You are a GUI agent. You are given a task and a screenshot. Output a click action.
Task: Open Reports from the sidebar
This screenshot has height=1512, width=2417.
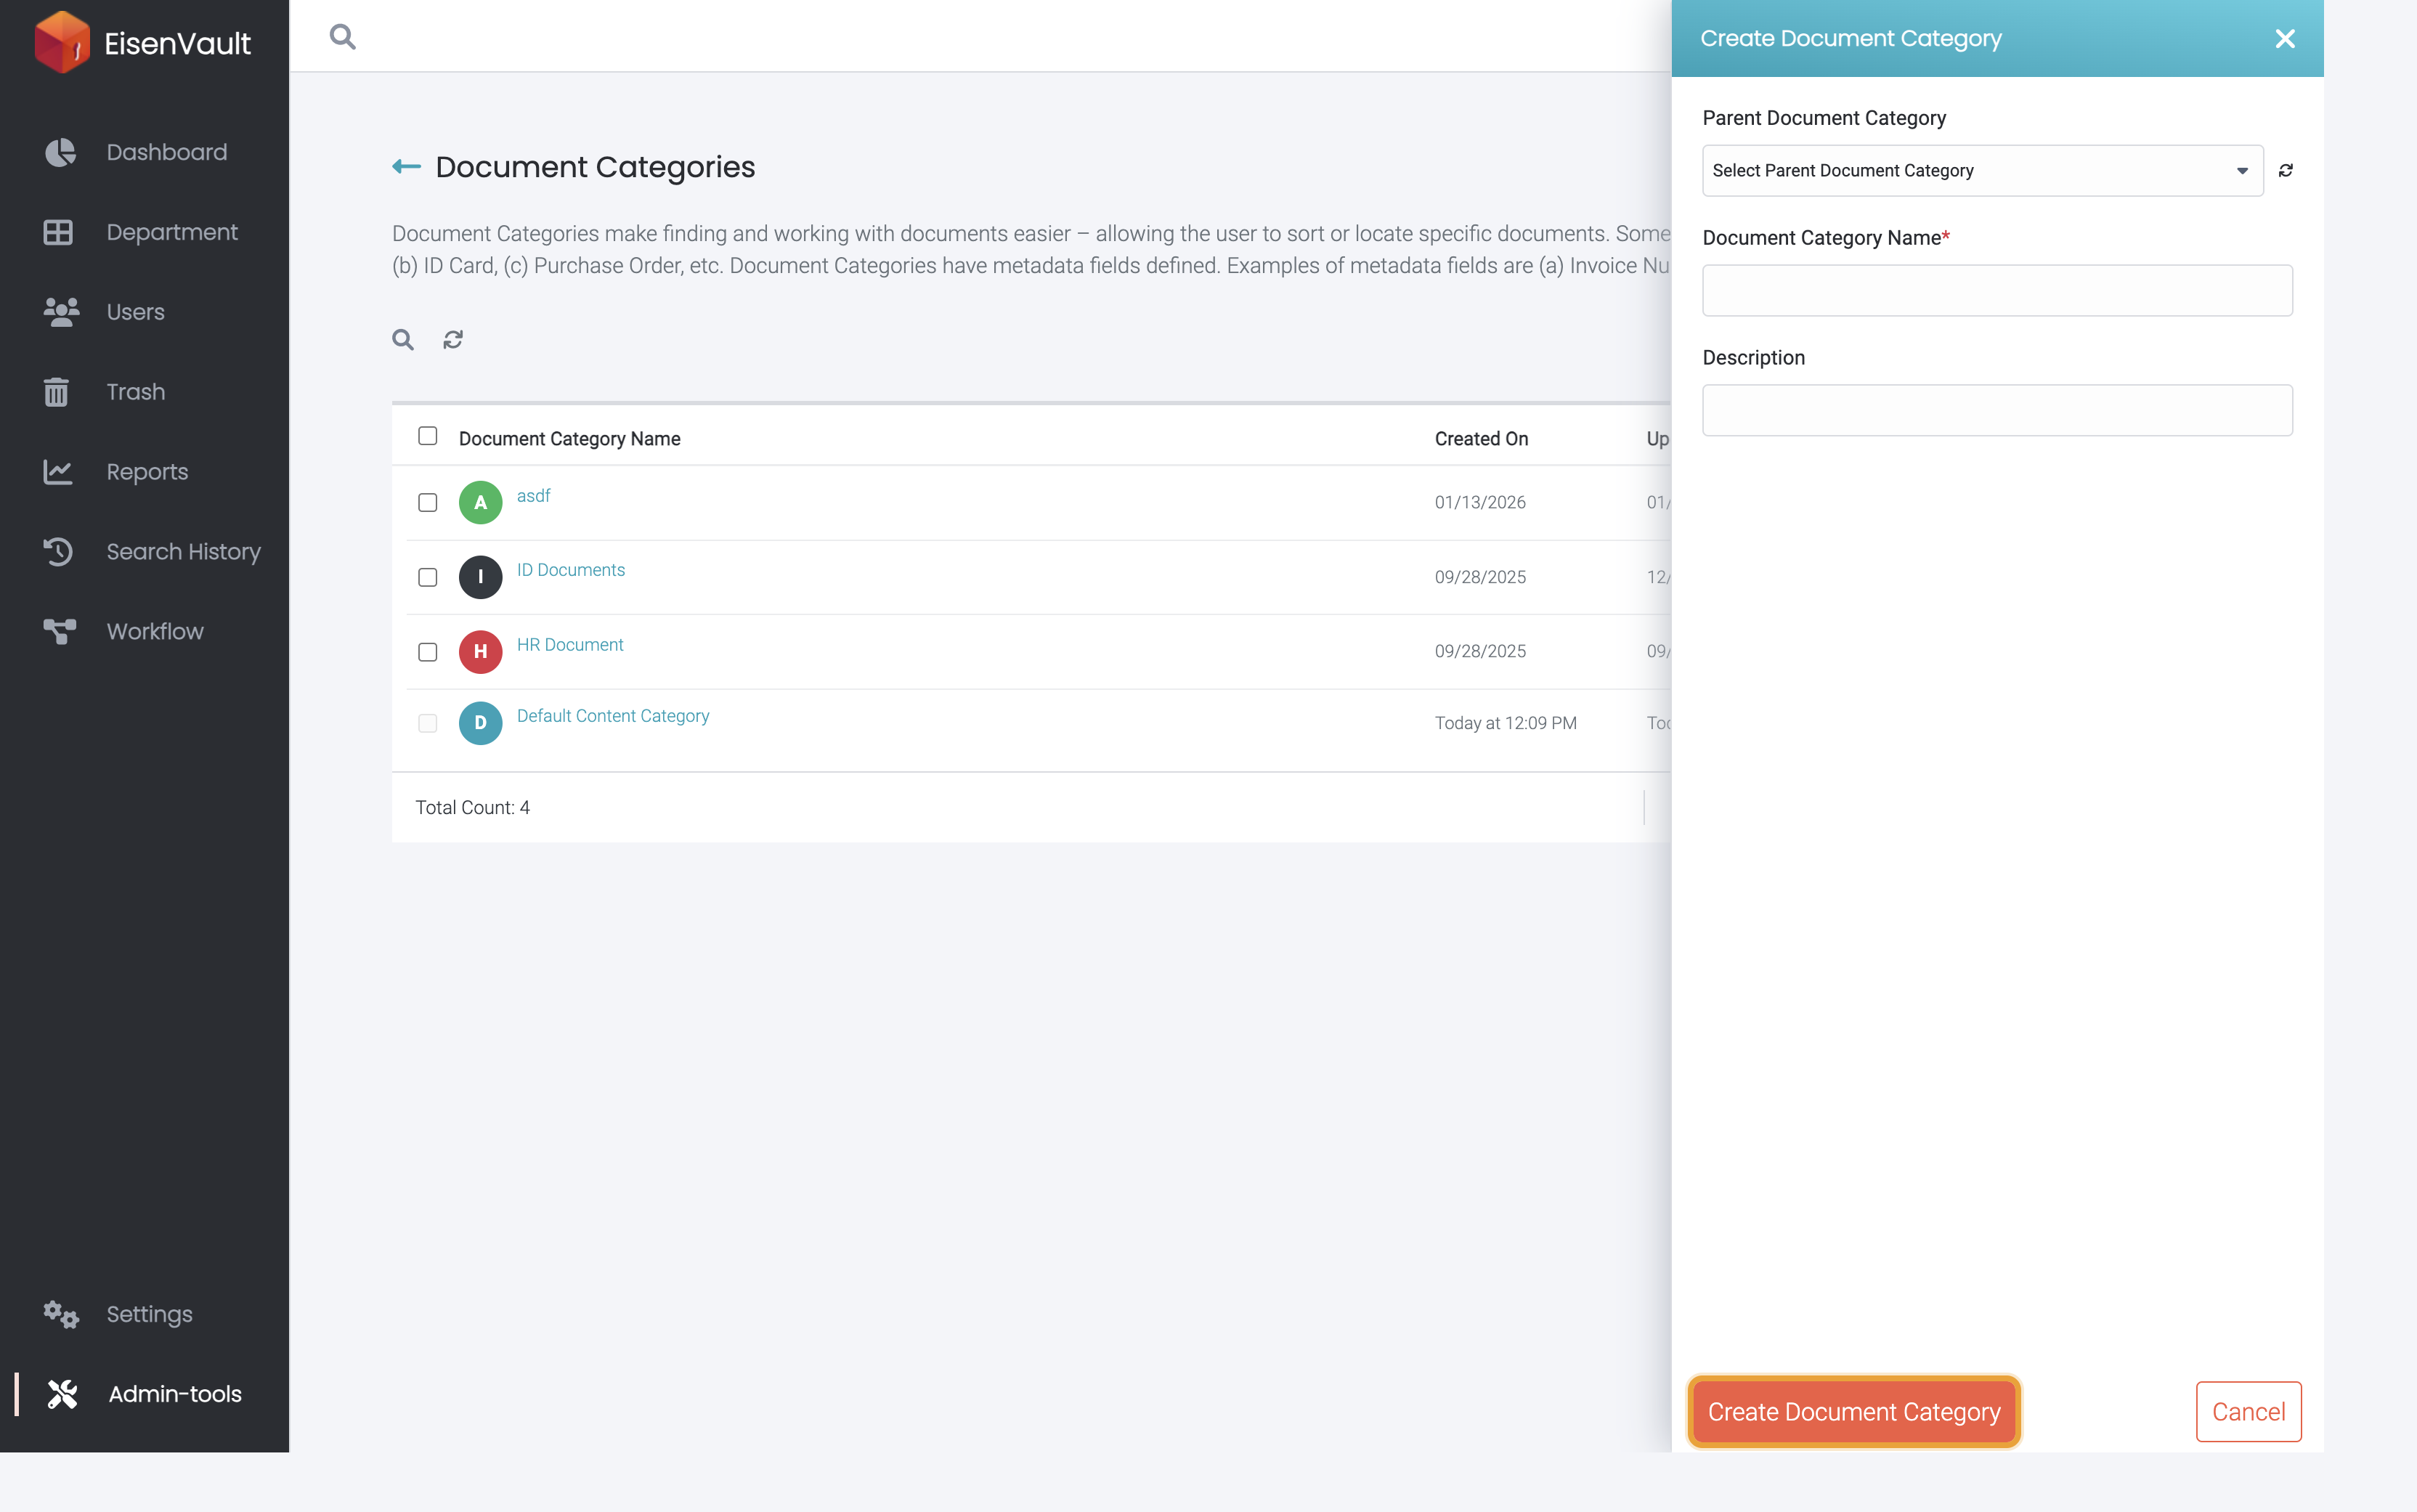click(x=147, y=472)
